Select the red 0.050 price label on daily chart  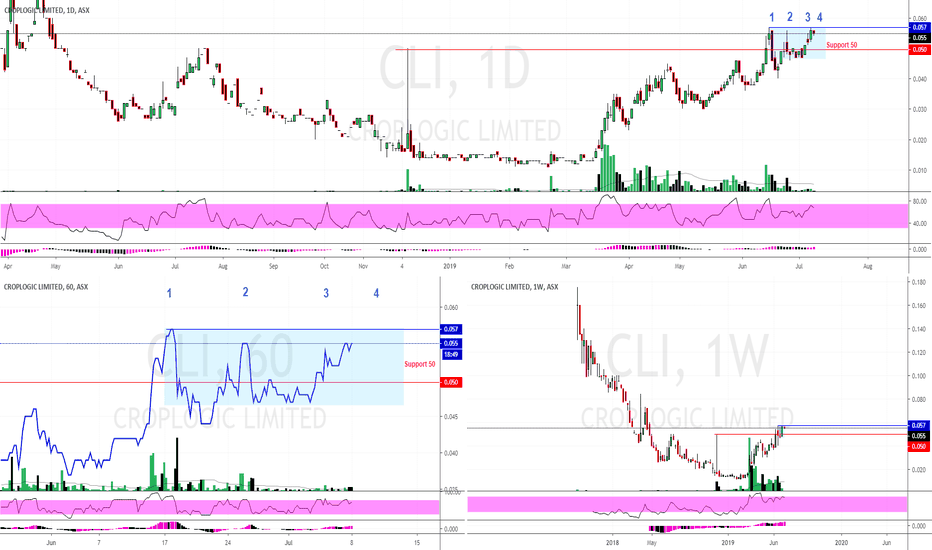tap(920, 49)
